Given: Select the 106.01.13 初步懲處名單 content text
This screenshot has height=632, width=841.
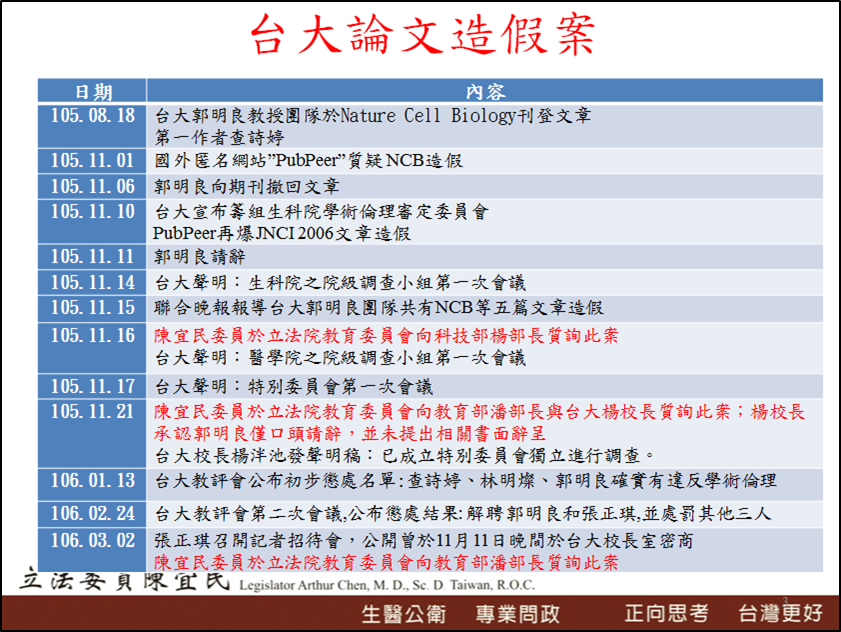Looking at the screenshot, I should (466, 481).
